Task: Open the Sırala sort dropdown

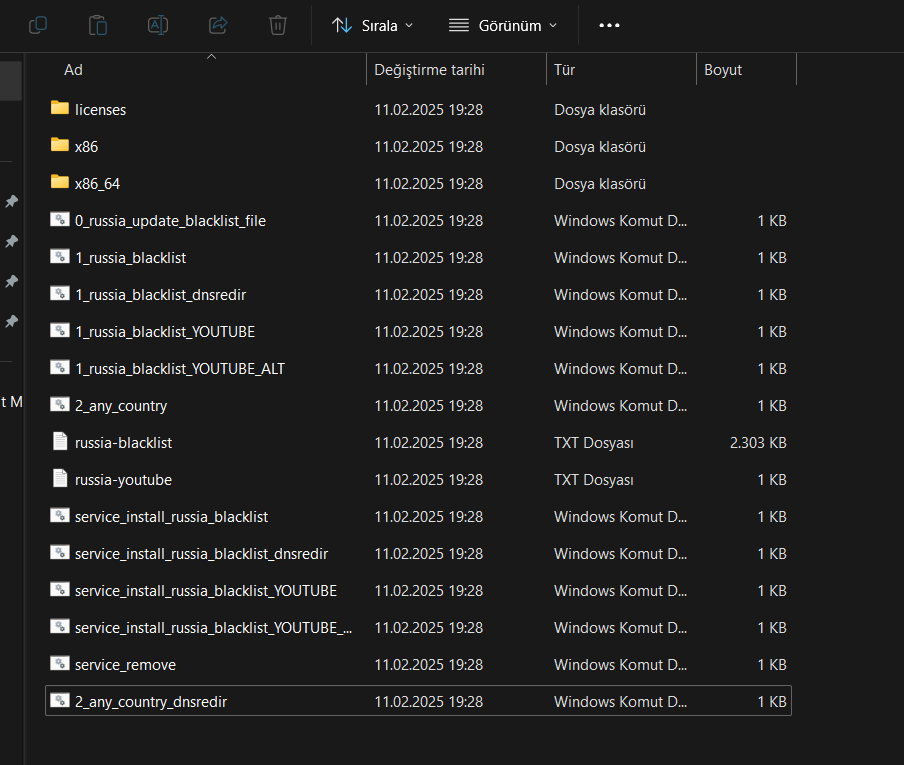Action: [372, 25]
